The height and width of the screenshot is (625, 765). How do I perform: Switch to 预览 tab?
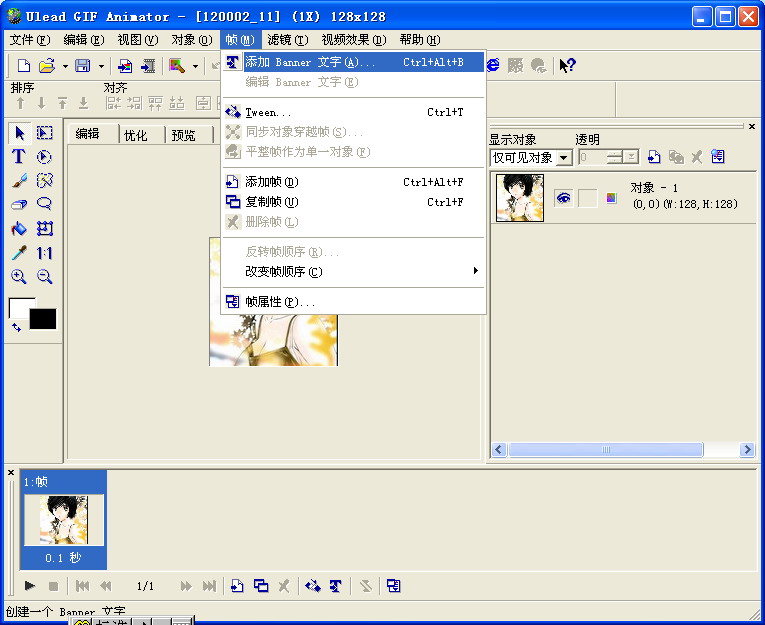(190, 135)
